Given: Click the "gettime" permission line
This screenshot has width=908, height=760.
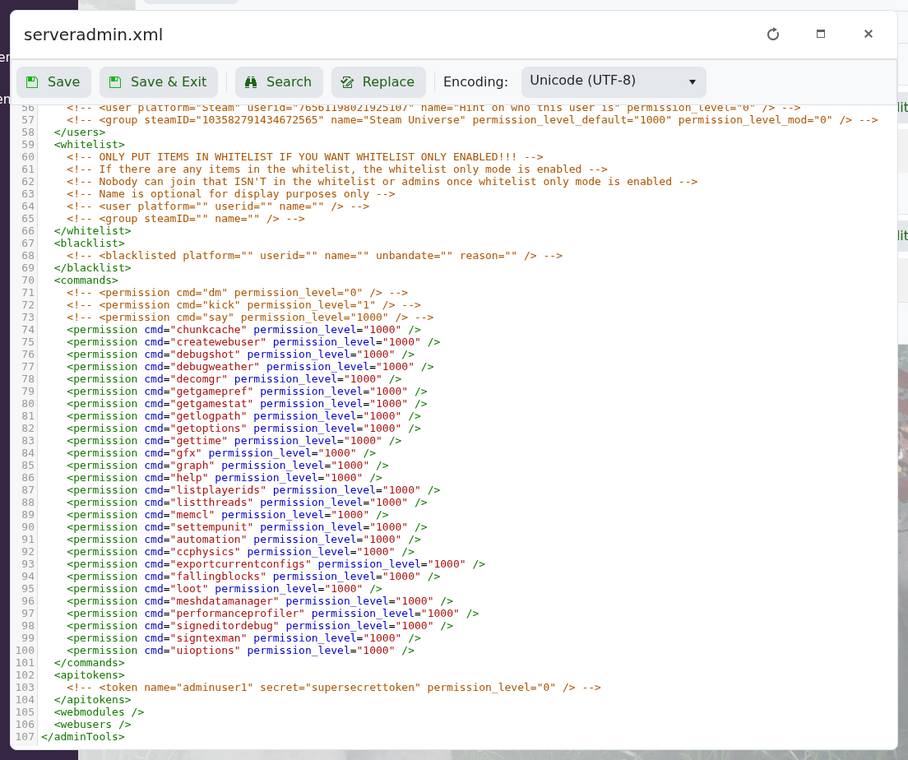Looking at the screenshot, I should (234, 441).
